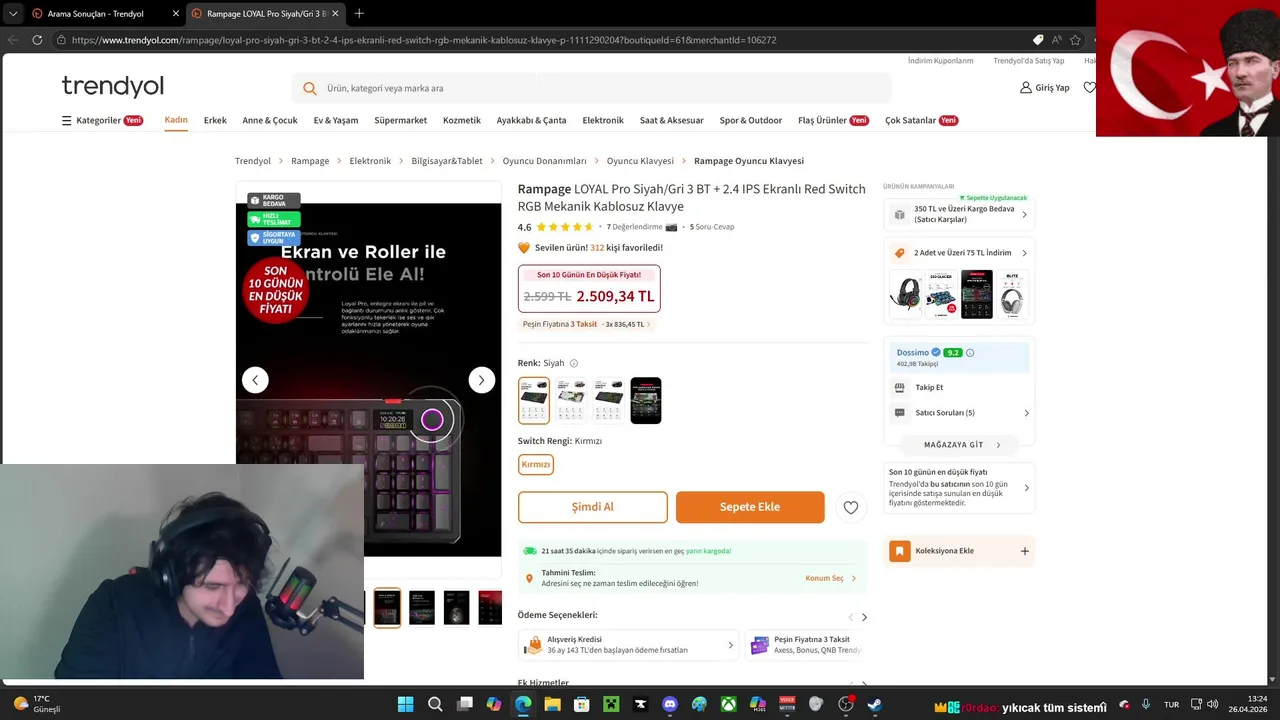Select the Kırmızı switch color option
The width and height of the screenshot is (1280, 720).
[x=536, y=464]
